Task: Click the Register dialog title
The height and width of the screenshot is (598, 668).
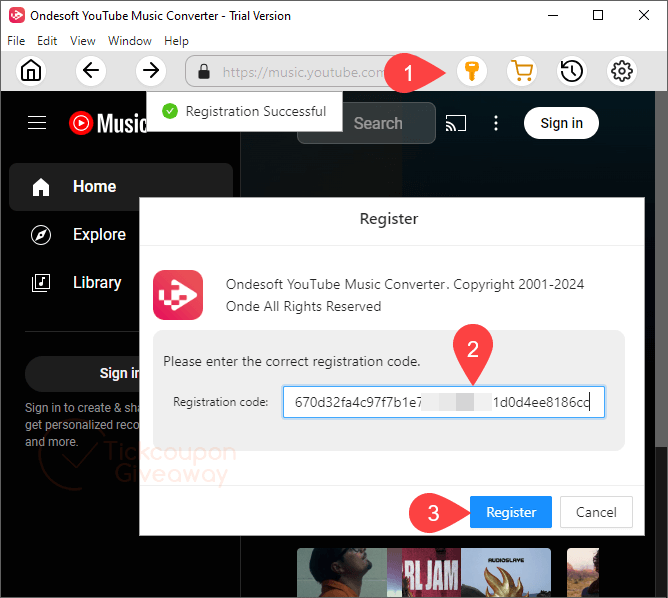Action: pos(389,219)
